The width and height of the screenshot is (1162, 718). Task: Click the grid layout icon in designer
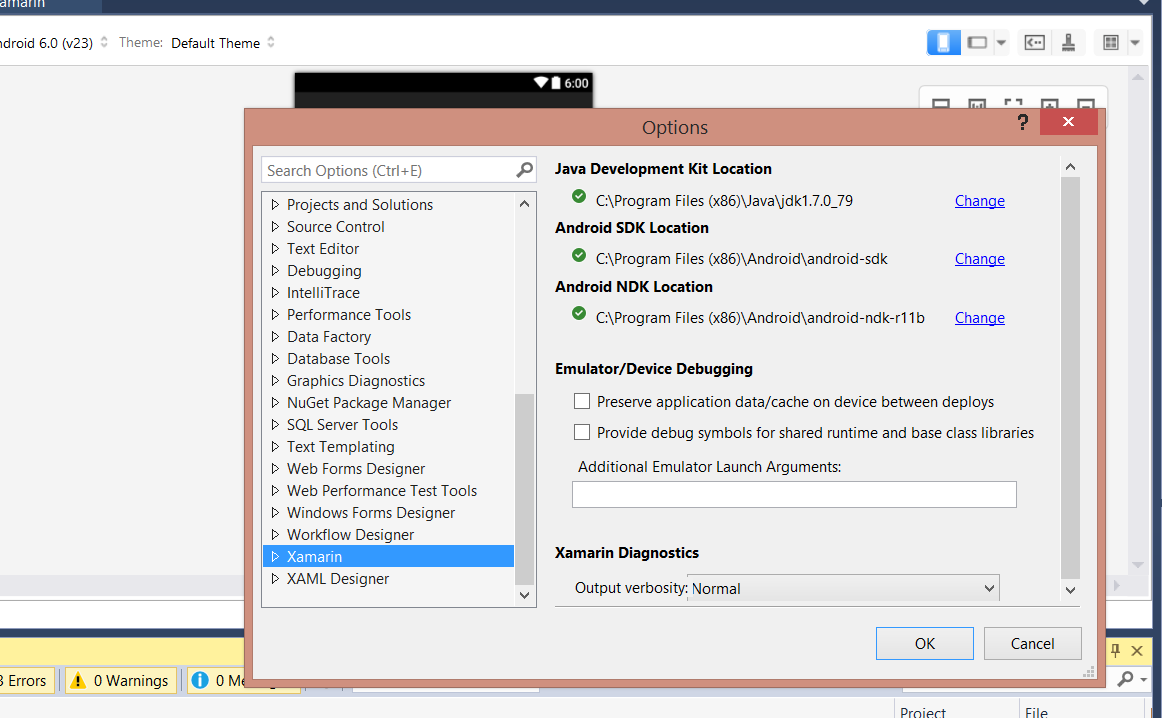1110,42
